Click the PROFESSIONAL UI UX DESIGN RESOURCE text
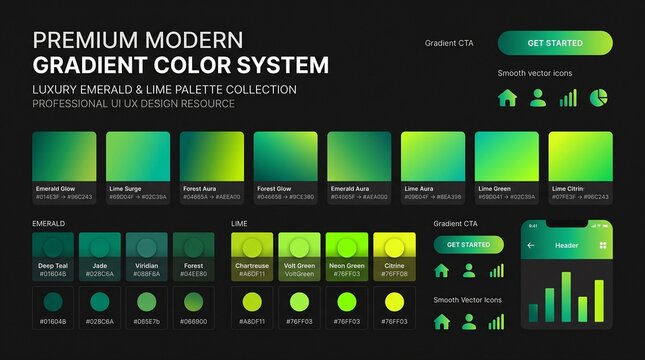This screenshot has height=360, width=645. tap(134, 104)
